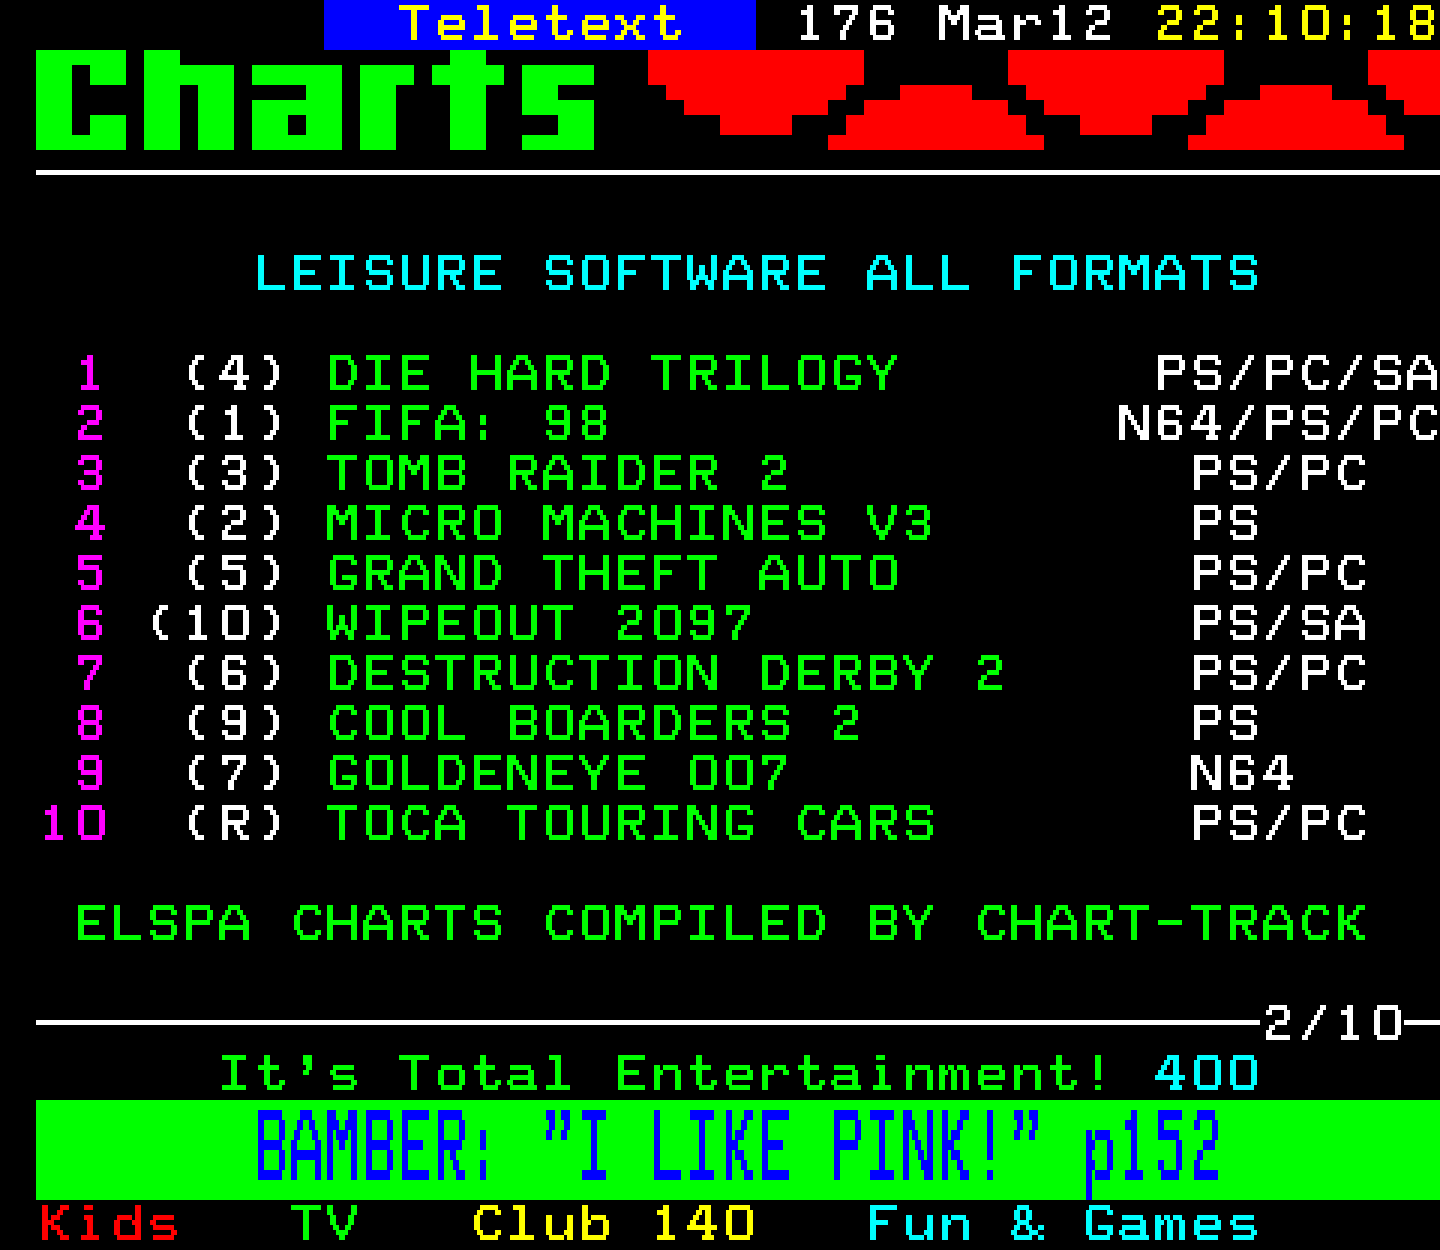The width and height of the screenshot is (1440, 1250).
Task: Click last week's position (10) for Wipeout
Action: [217, 624]
